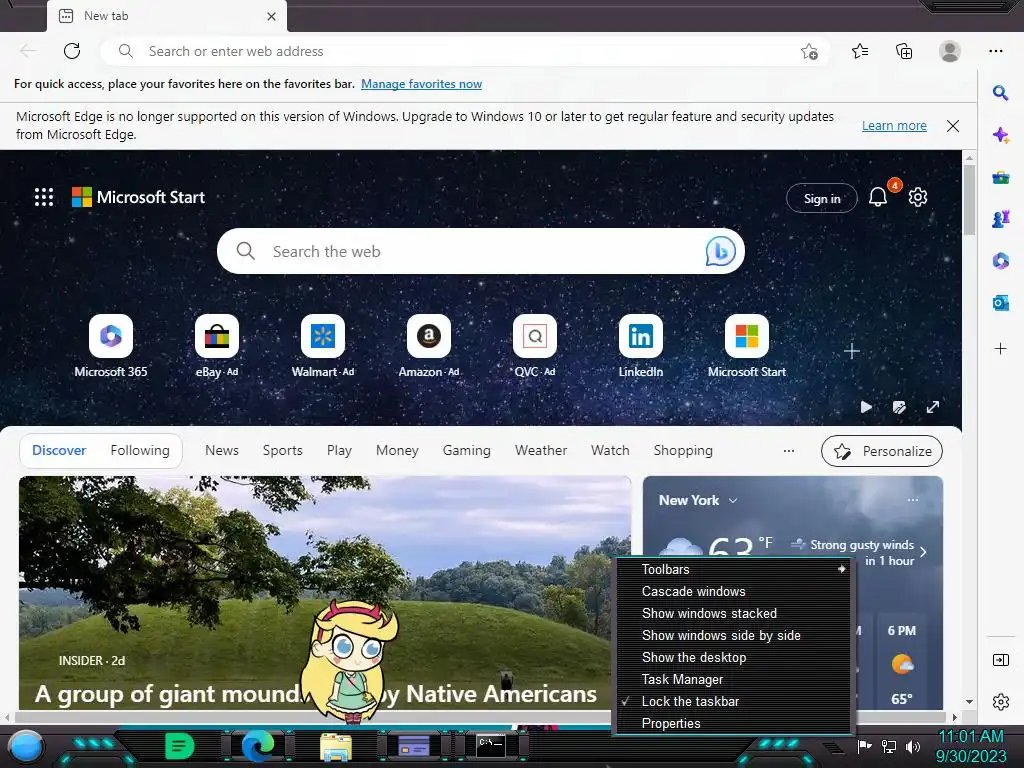Open the Weather feed tab

click(541, 451)
